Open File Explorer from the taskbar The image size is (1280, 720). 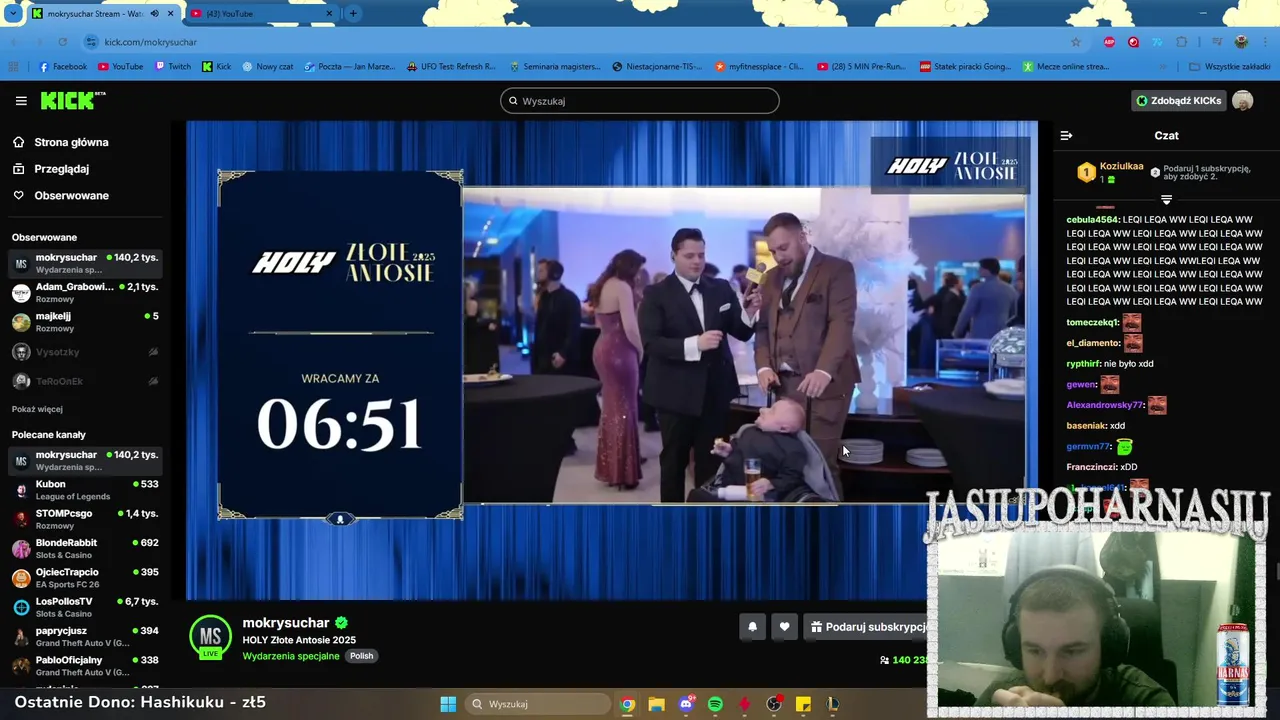click(x=656, y=704)
